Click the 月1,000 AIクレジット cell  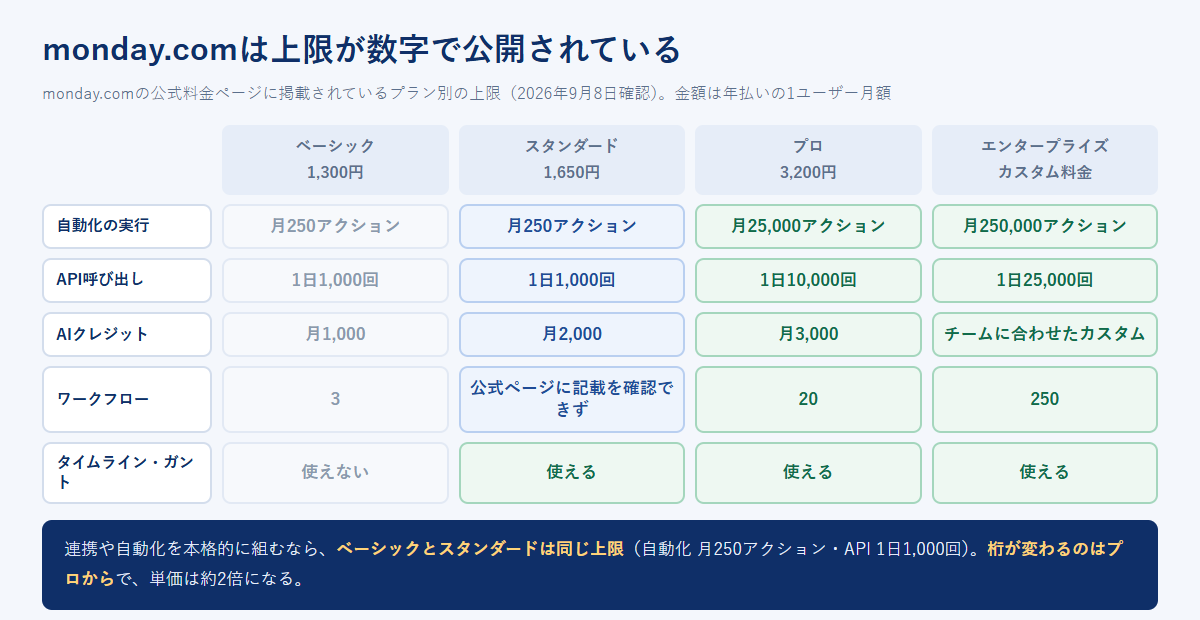(x=335, y=334)
